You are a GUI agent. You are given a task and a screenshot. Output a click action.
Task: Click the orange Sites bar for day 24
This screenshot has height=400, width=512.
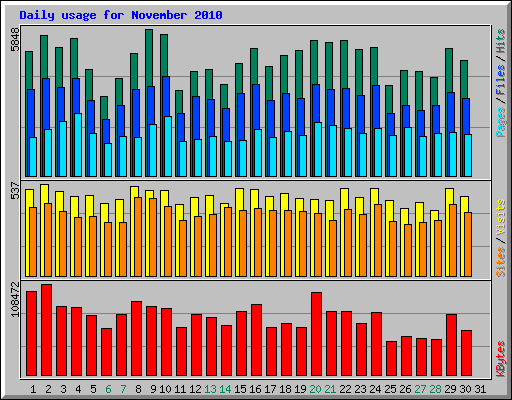click(x=378, y=240)
